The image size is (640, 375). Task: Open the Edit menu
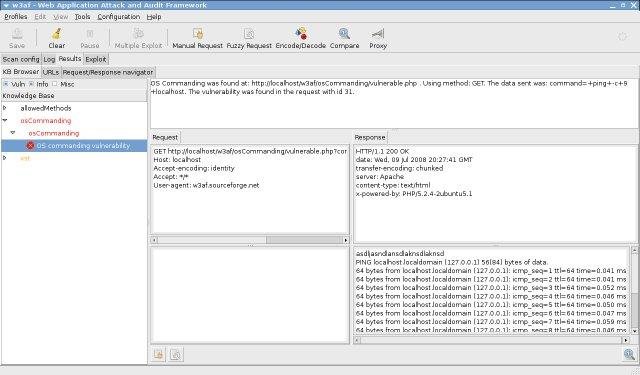(x=40, y=17)
